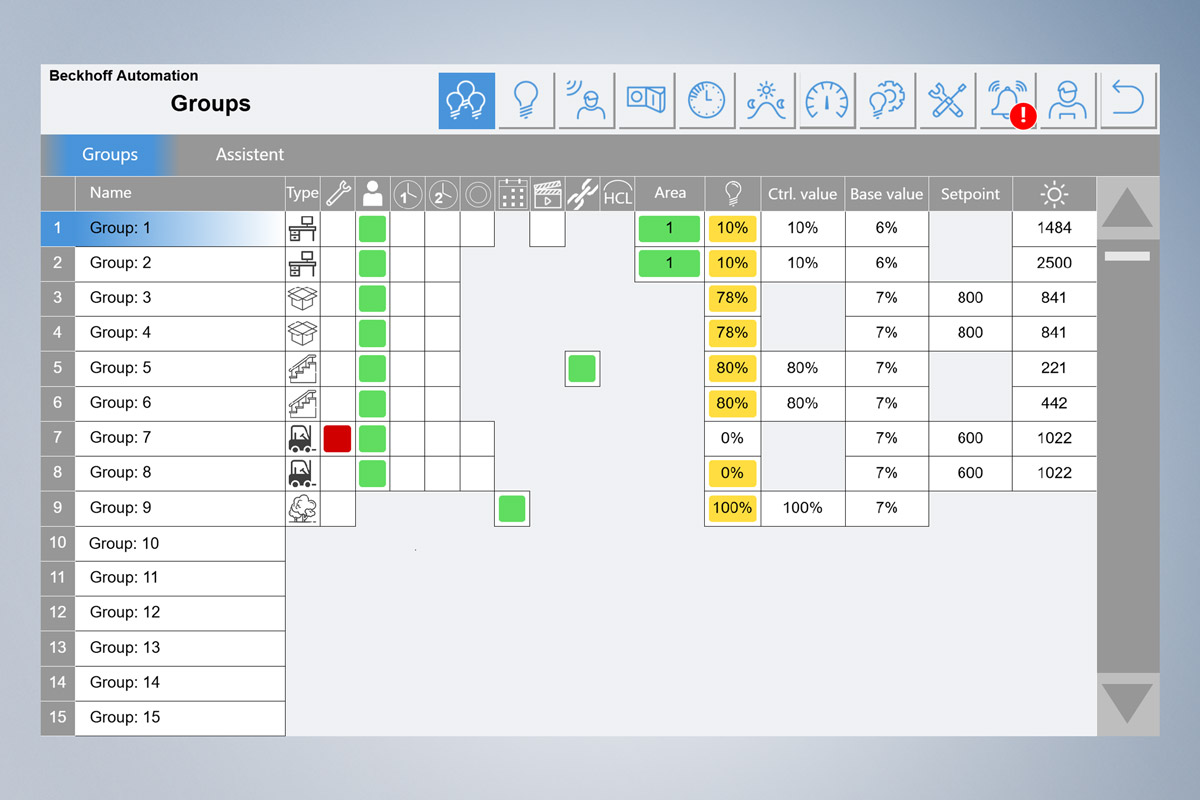The height and width of the screenshot is (800, 1200).
Task: Toggle the green link indicator for Group 5
Action: point(582,368)
